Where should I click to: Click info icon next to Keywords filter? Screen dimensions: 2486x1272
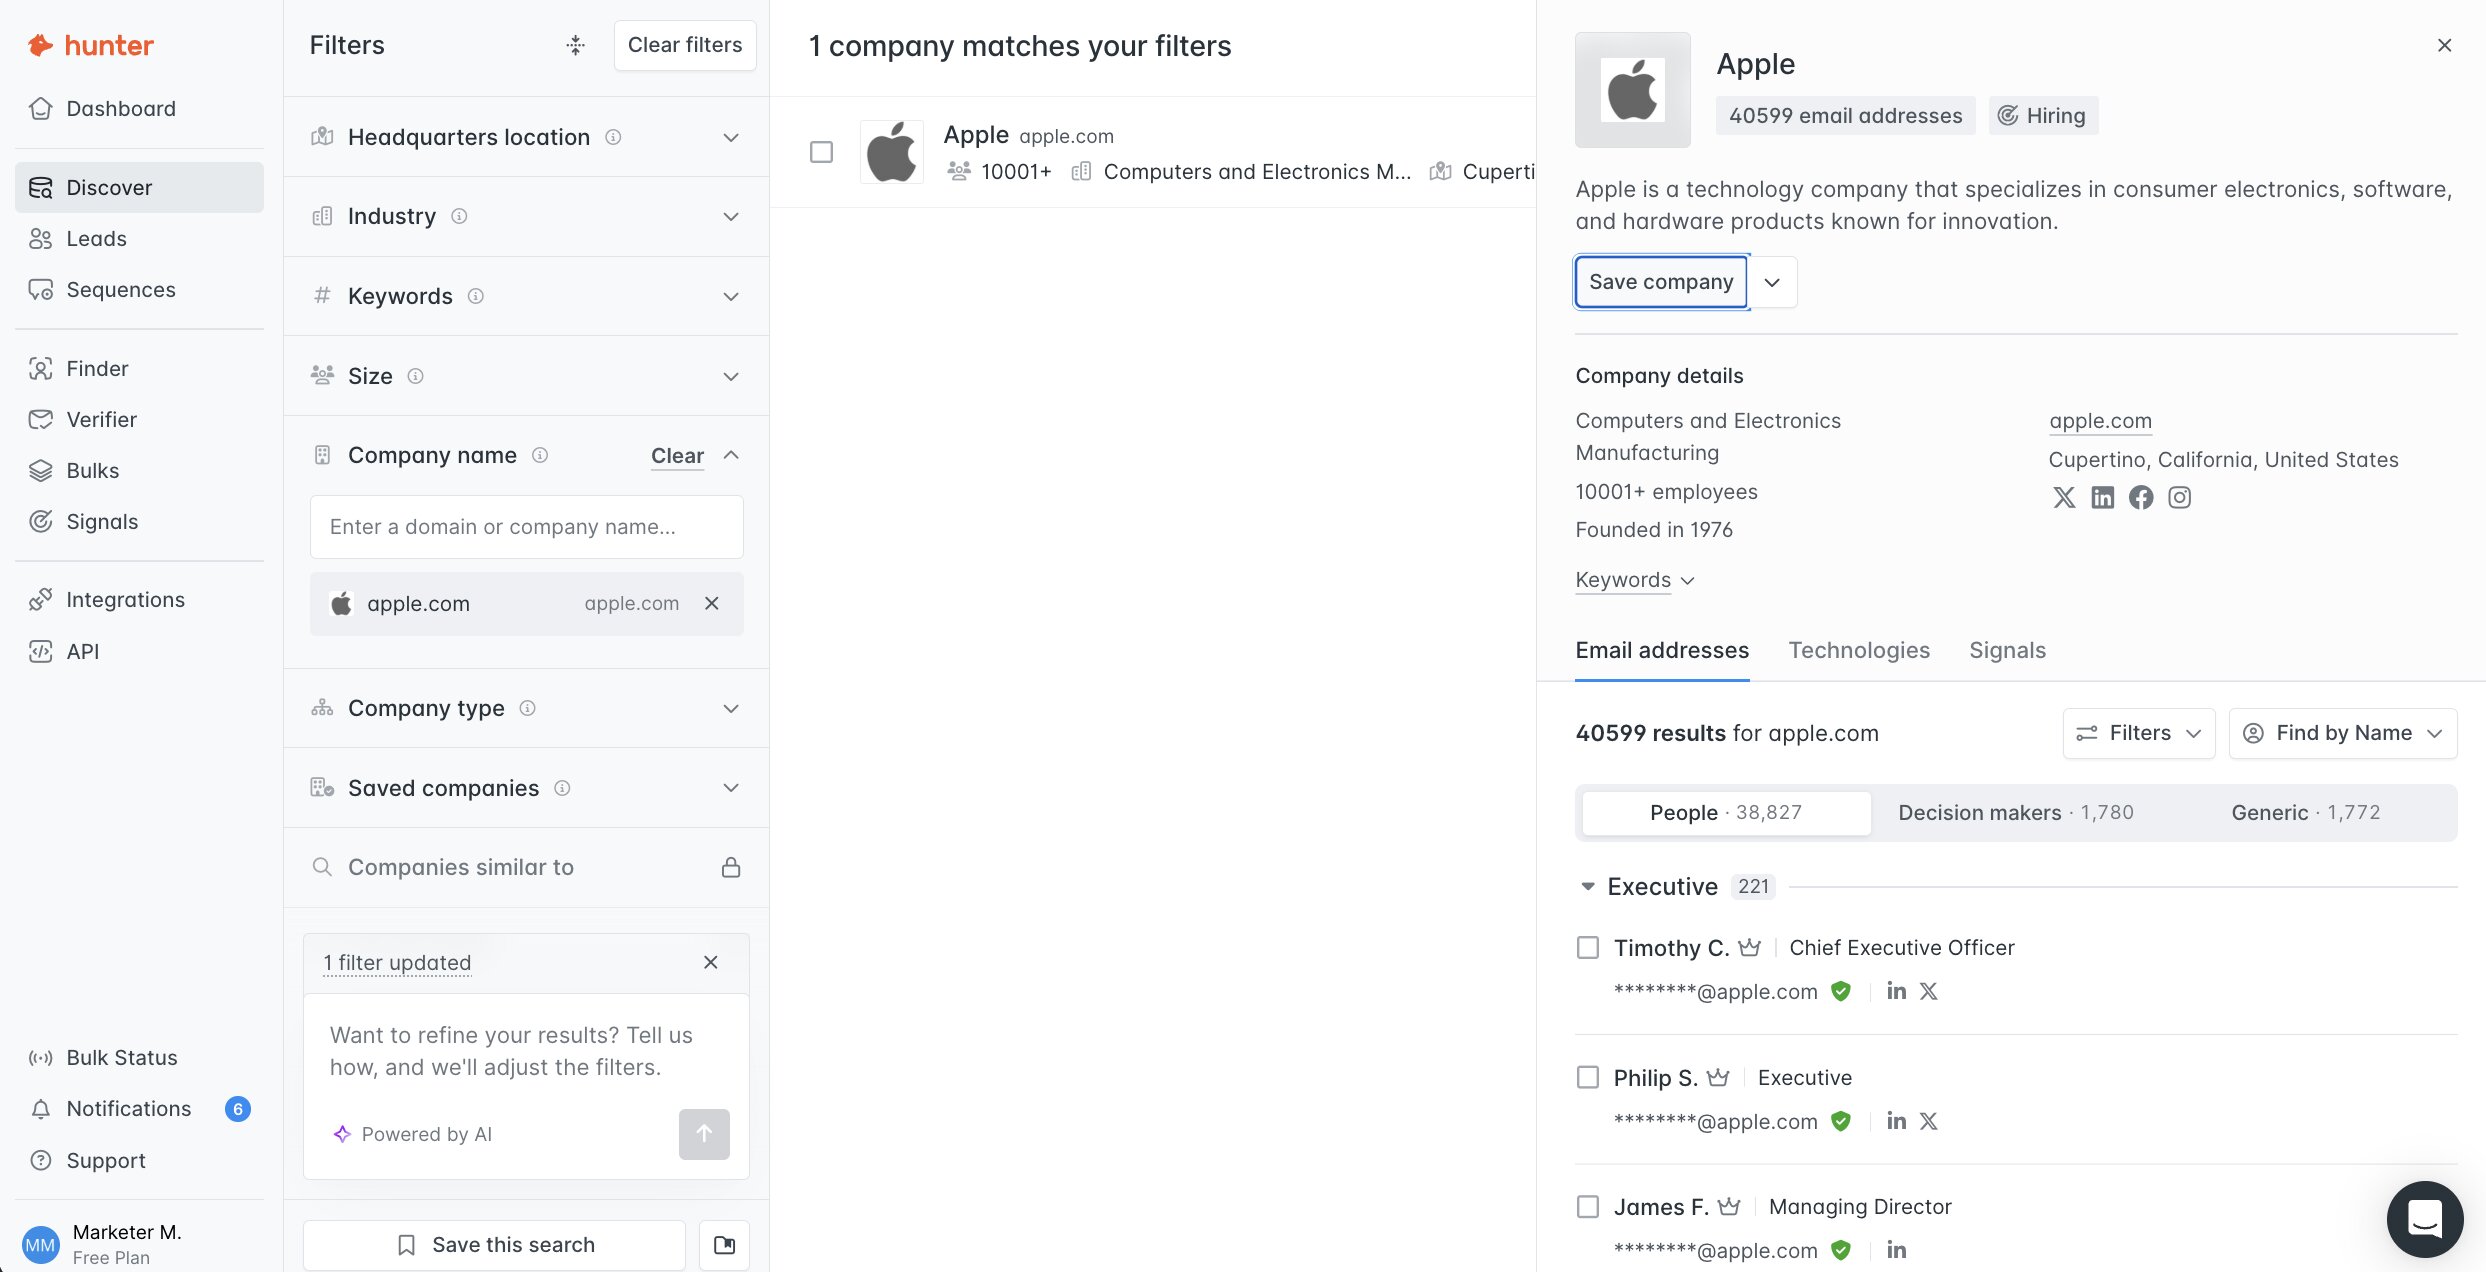click(476, 296)
